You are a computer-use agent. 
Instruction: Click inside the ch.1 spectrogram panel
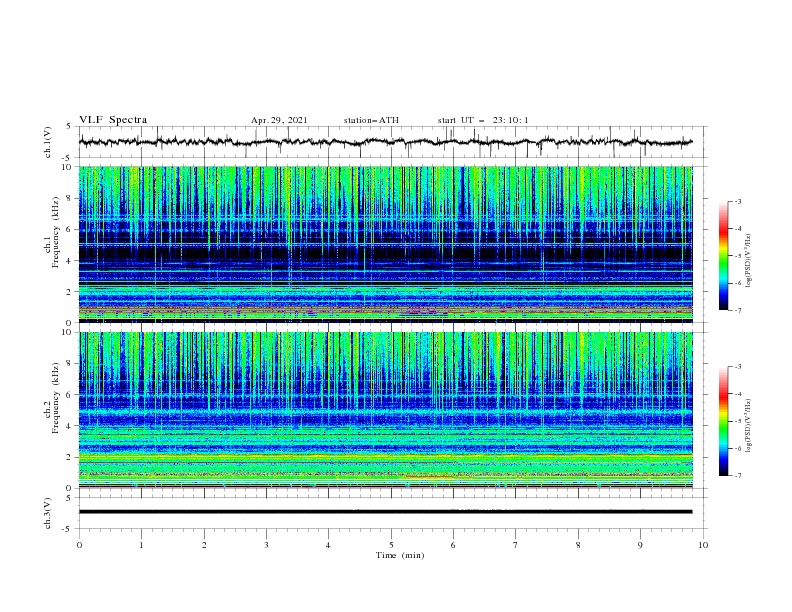(385, 244)
